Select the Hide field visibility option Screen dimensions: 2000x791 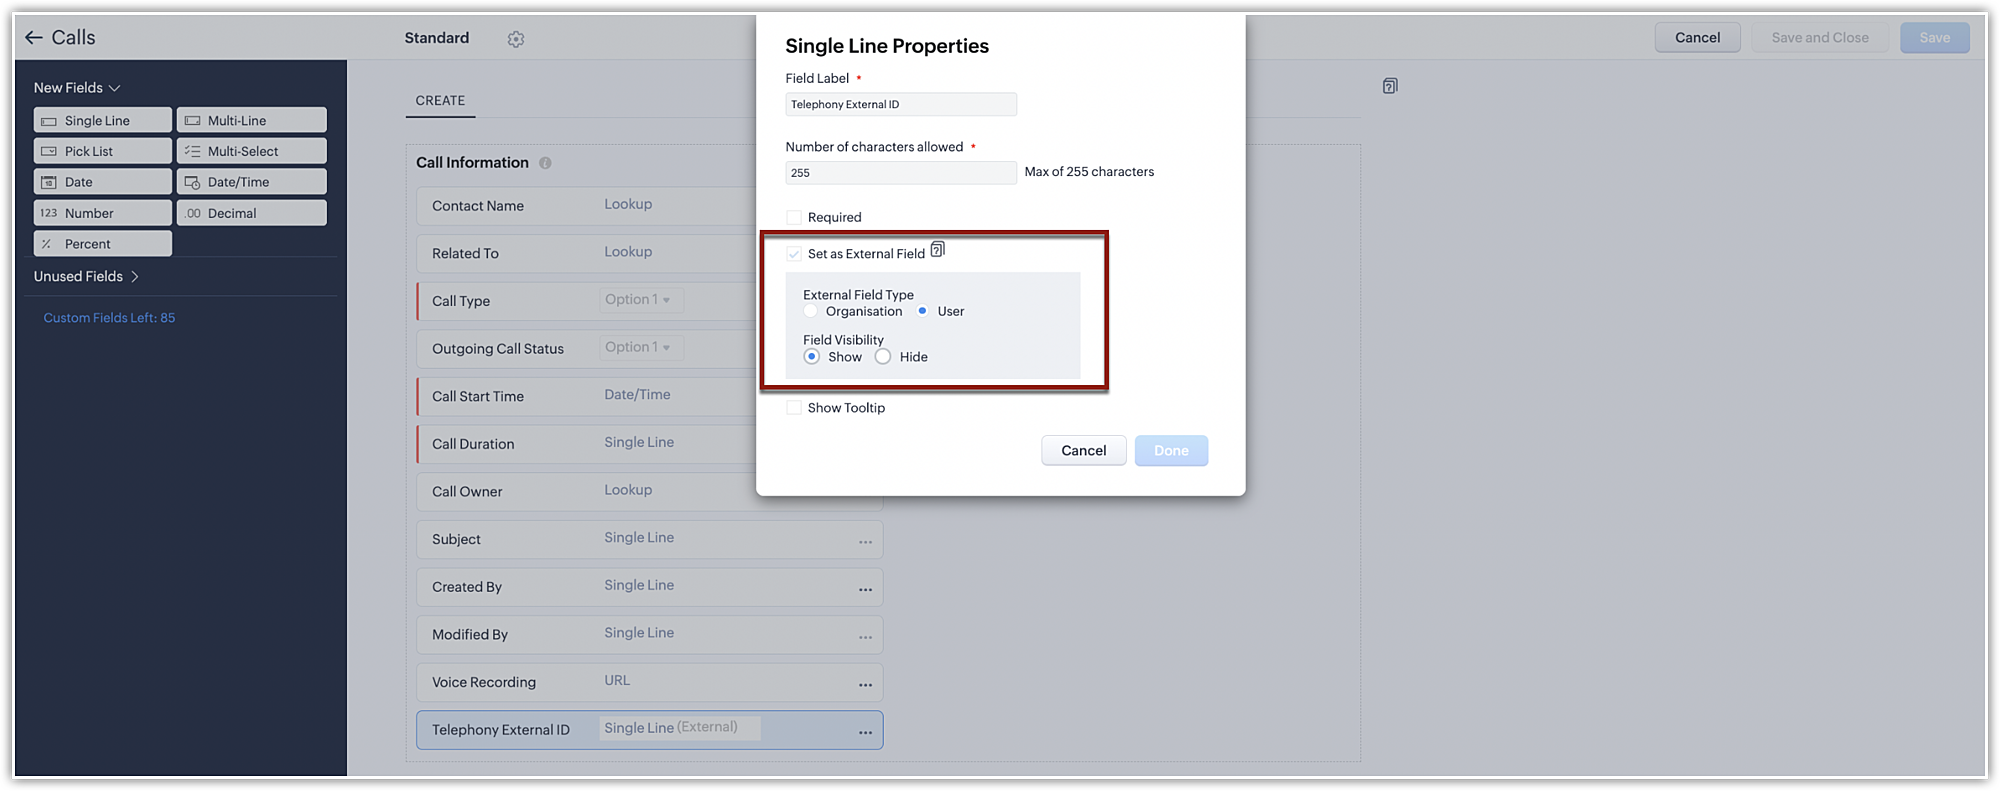click(883, 357)
